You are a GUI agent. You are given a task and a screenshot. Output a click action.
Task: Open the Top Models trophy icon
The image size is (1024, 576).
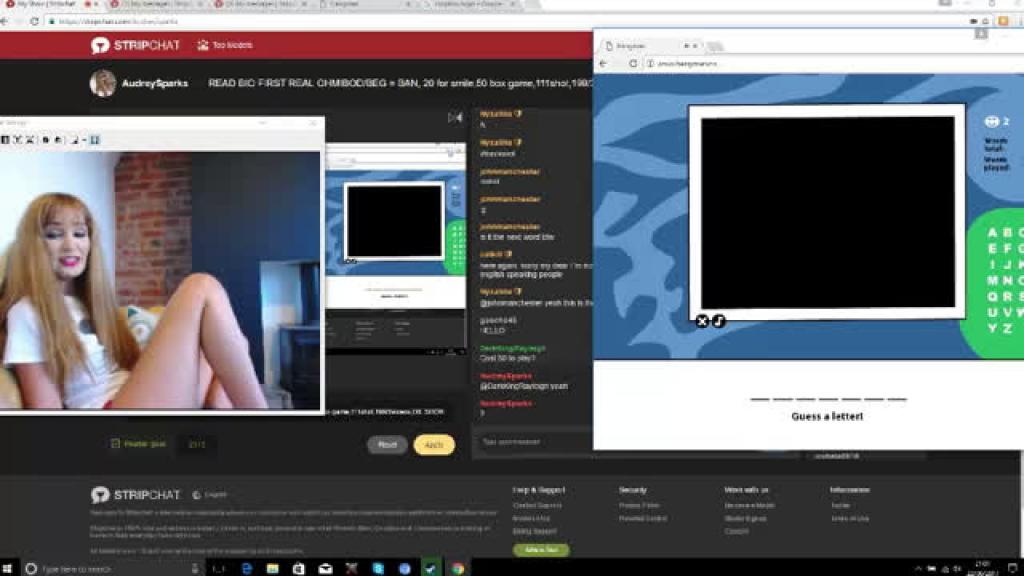click(203, 45)
